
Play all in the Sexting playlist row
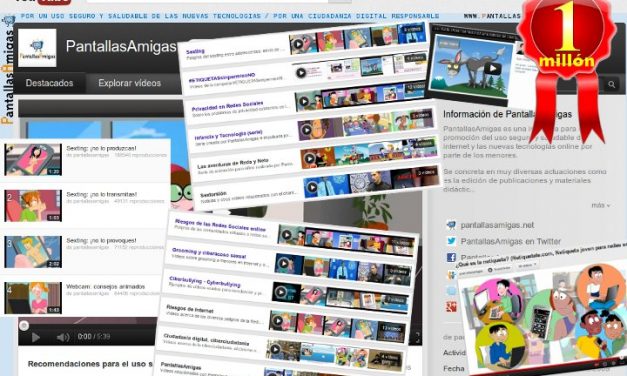(x=298, y=44)
